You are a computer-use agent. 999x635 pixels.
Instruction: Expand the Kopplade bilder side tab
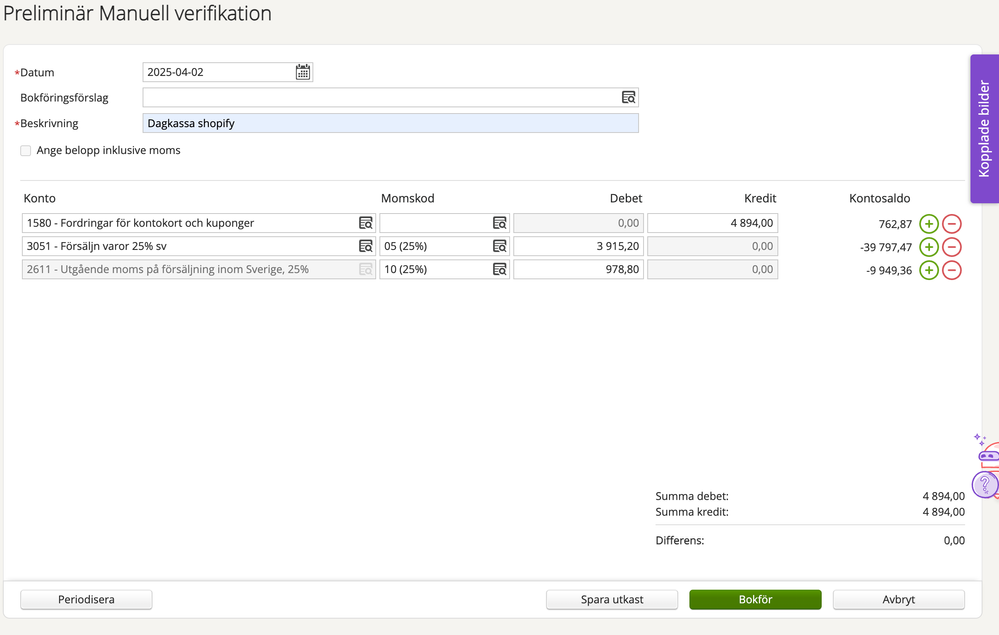984,129
